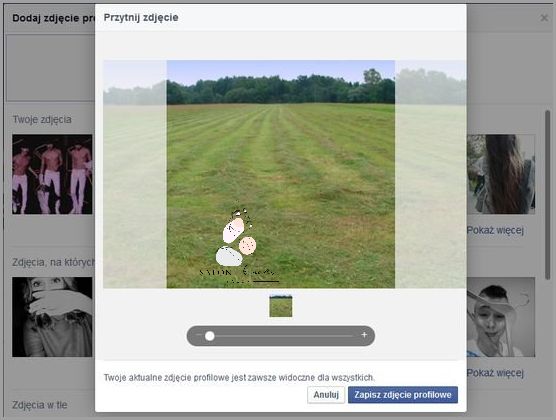Select the three shirtless figures photo
Viewport: 556px width, 420px height.
point(52,174)
